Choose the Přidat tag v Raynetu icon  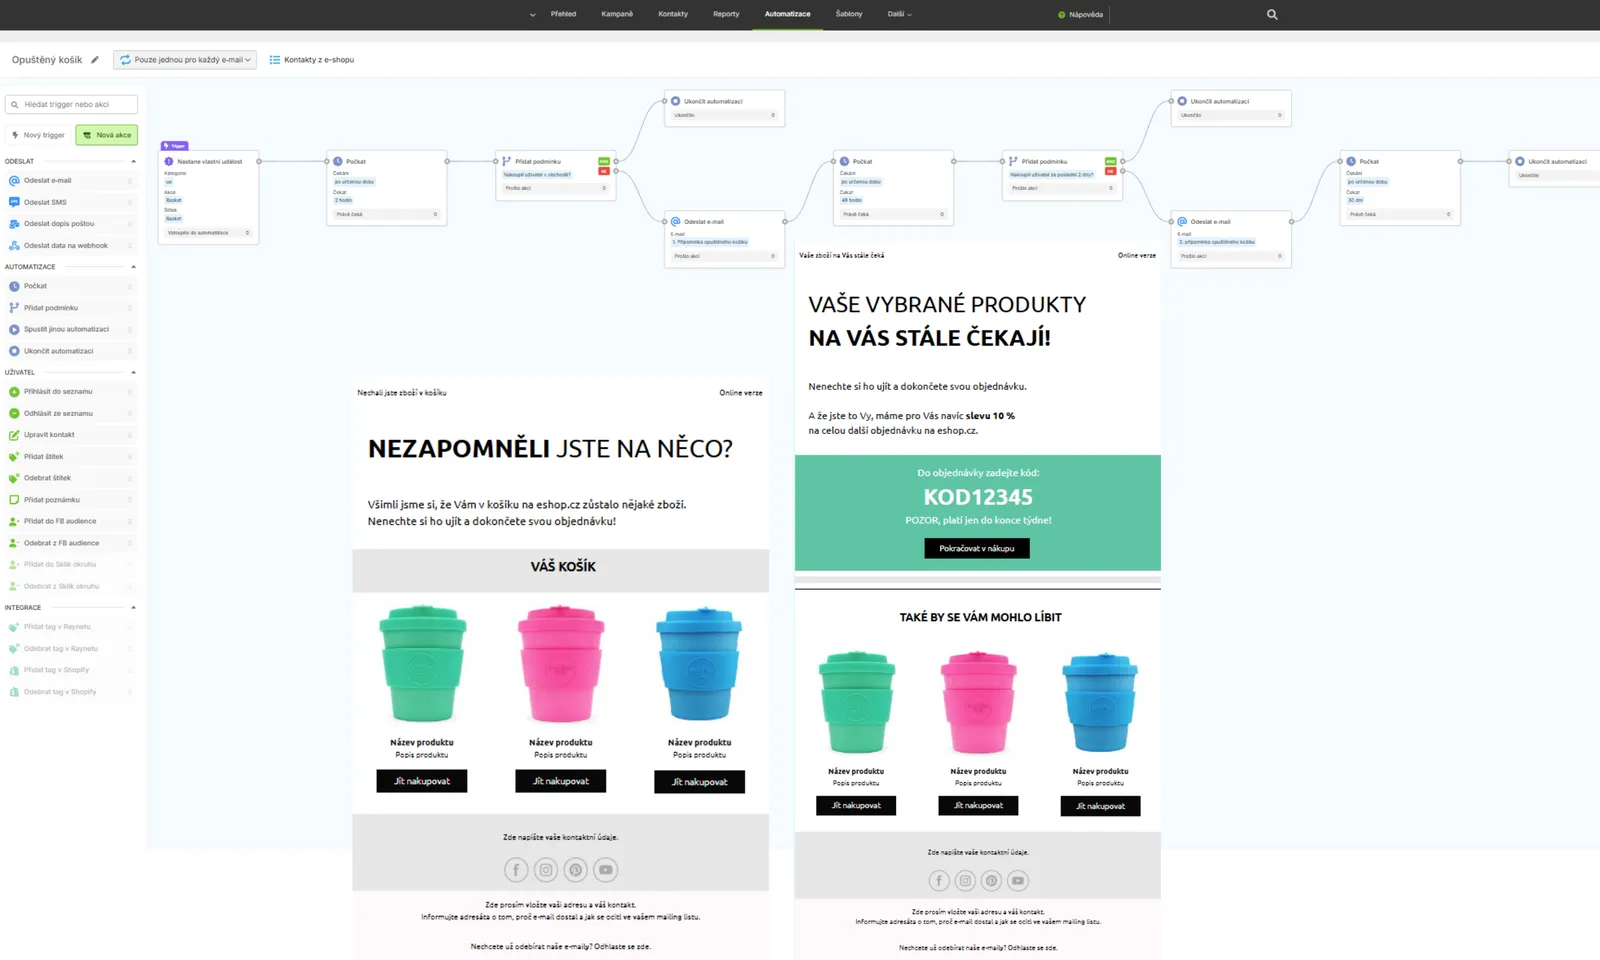coord(14,627)
